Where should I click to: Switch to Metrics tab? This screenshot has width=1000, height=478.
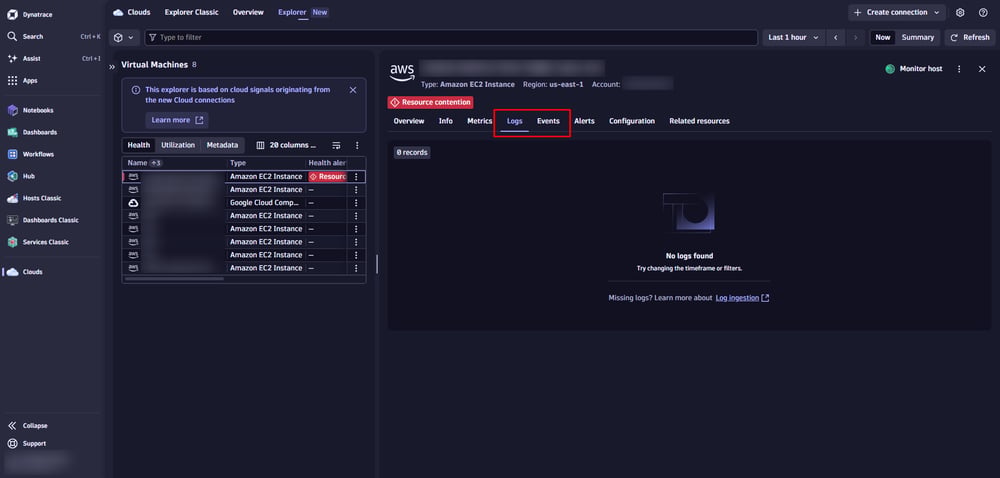click(x=480, y=121)
